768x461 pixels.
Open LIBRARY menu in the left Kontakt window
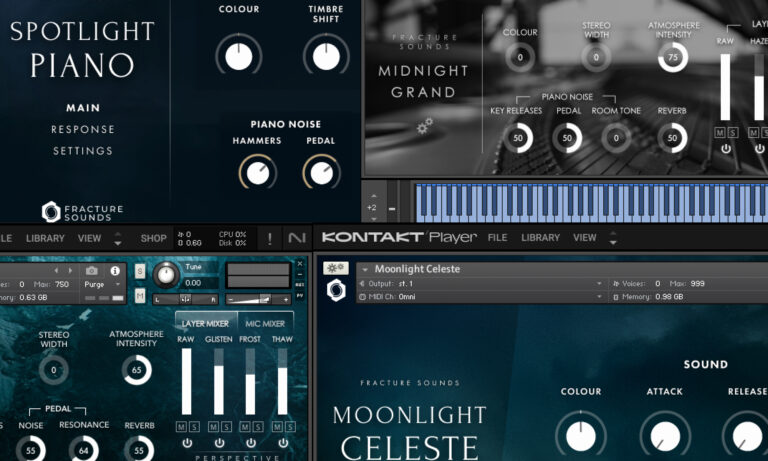45,239
